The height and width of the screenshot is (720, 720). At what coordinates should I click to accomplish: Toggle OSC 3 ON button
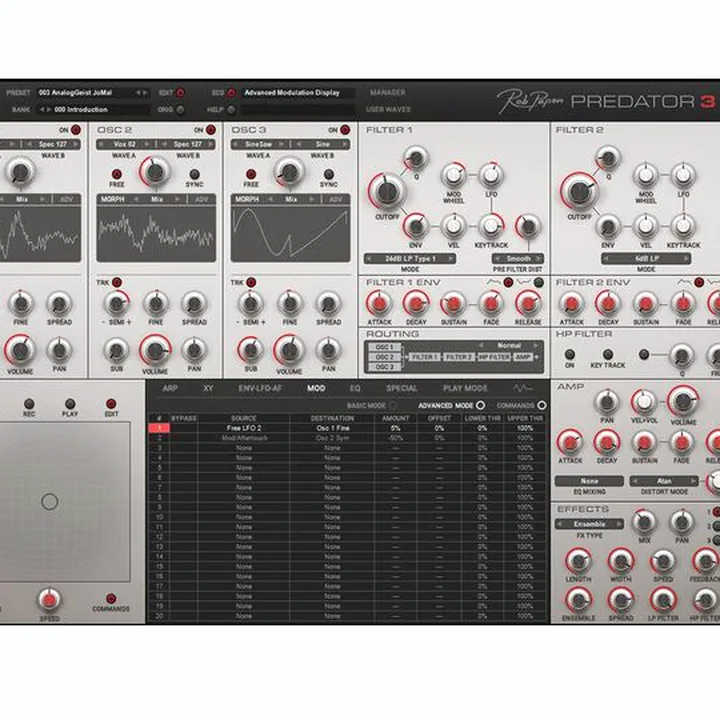[x=345, y=130]
